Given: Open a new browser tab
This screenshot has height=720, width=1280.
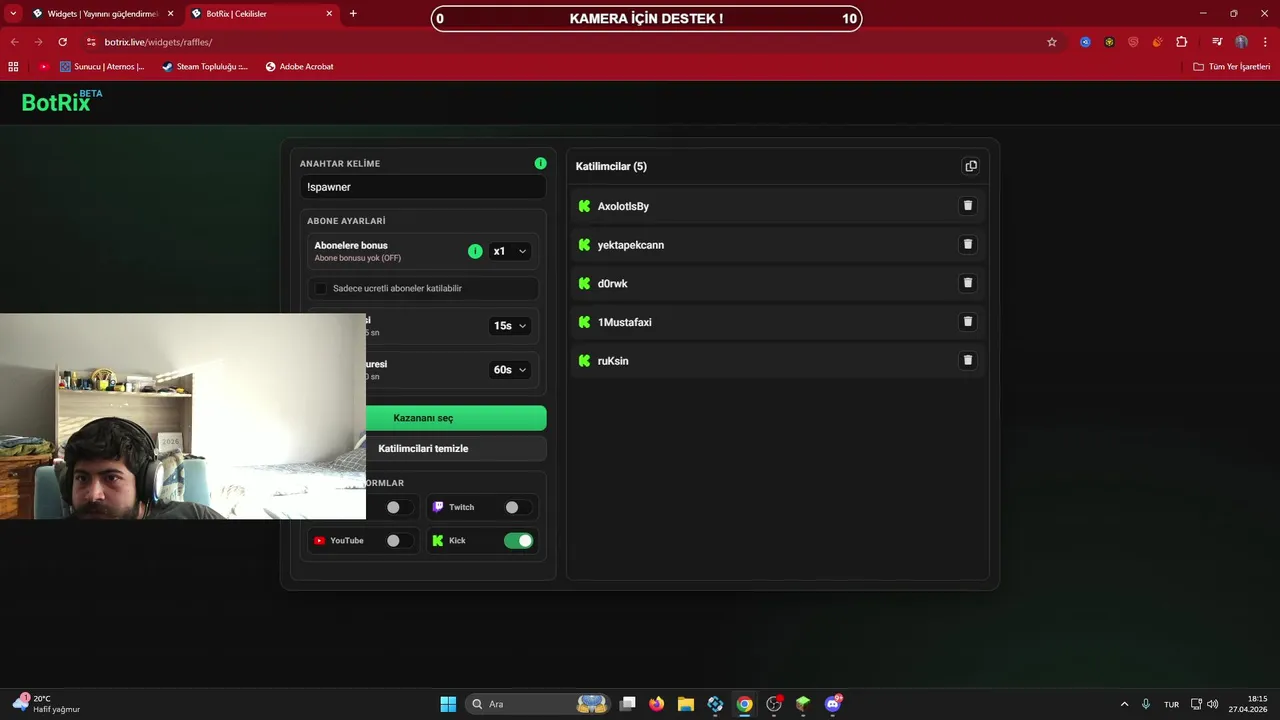Looking at the screenshot, I should tap(353, 14).
